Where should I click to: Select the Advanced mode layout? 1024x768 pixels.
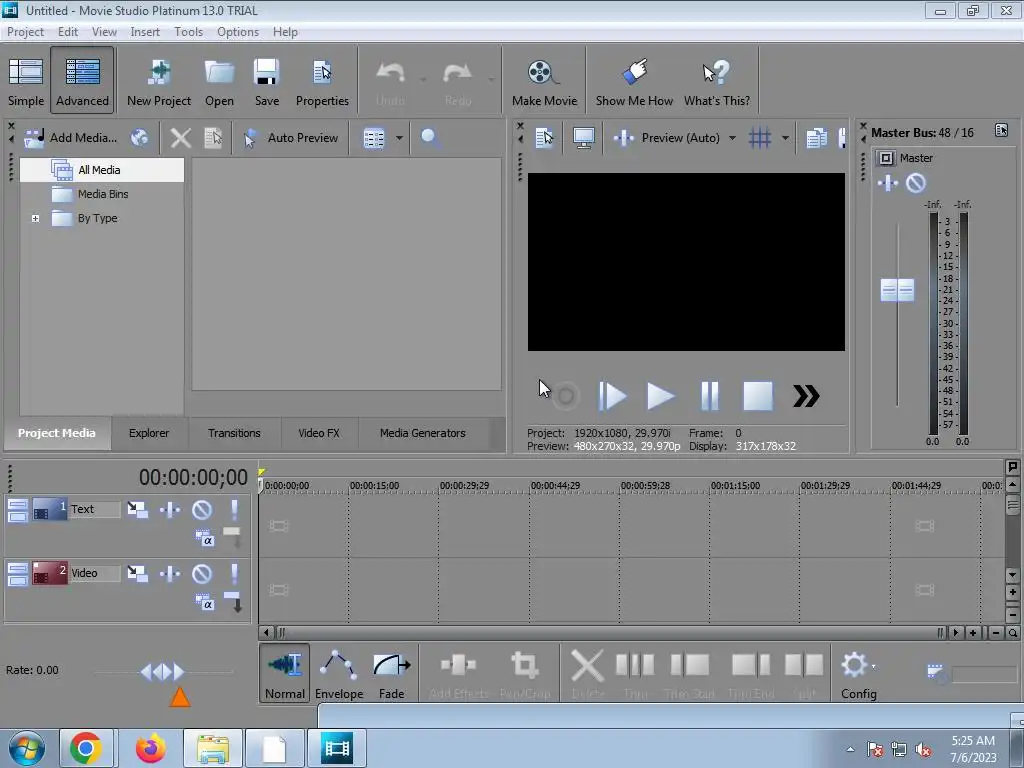82,82
